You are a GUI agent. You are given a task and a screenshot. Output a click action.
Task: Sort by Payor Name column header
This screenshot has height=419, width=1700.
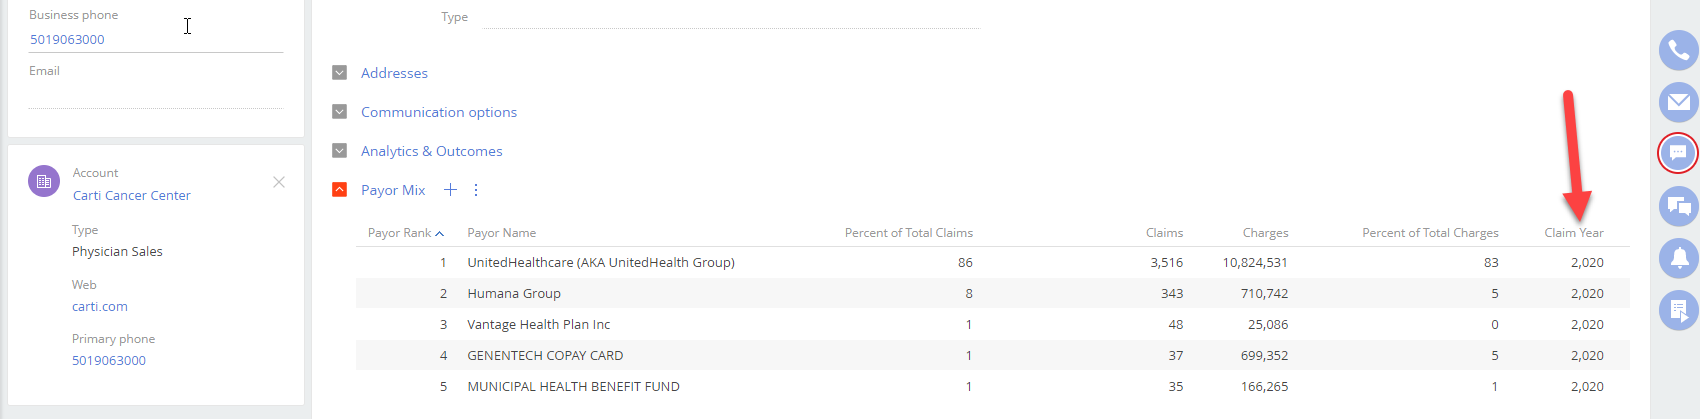click(x=501, y=233)
